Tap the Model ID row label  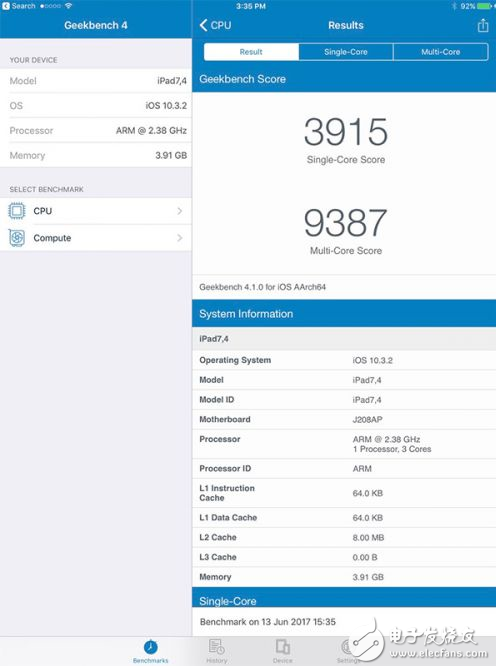217,400
